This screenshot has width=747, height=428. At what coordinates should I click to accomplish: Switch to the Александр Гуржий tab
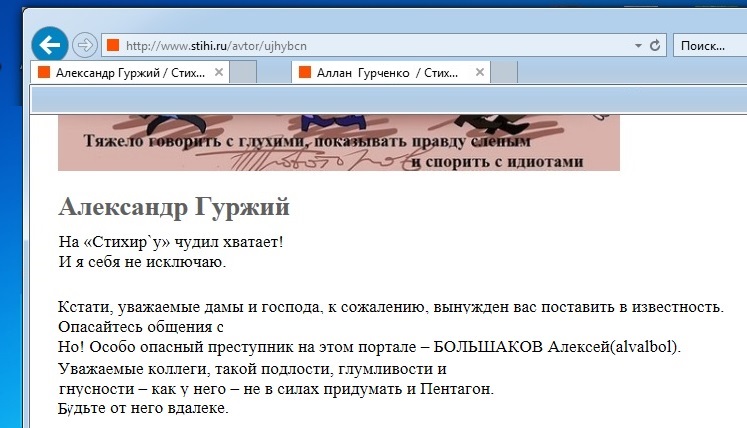(x=125, y=73)
